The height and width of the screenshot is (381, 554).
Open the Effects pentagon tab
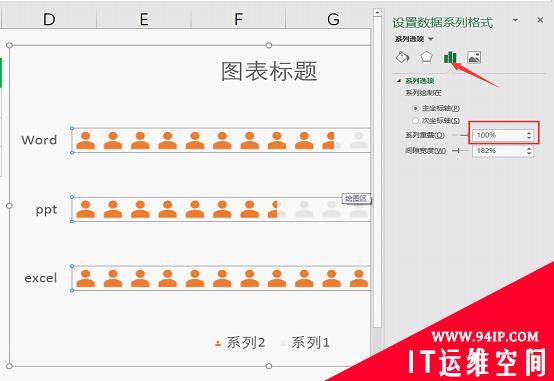pos(426,57)
